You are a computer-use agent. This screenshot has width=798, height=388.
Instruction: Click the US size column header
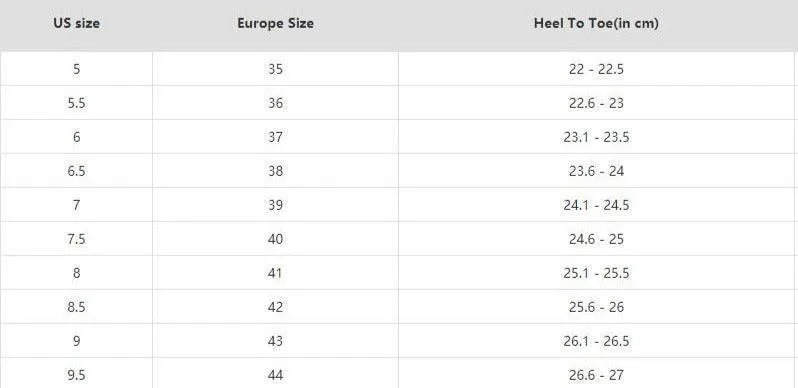point(76,23)
